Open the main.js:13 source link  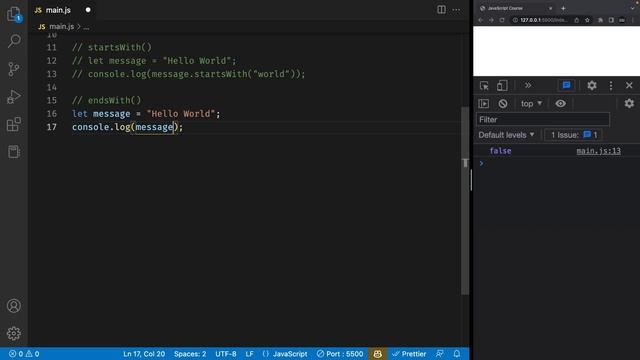pyautogui.click(x=598, y=151)
